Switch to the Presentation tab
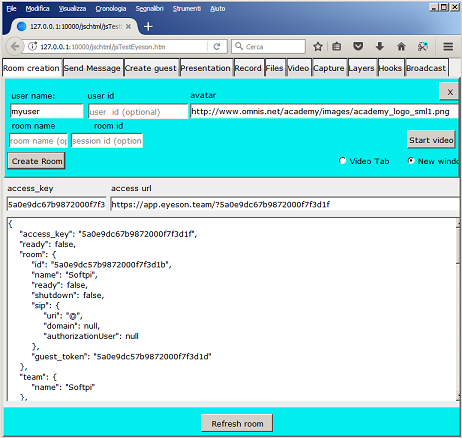462x438 pixels. pos(206,68)
